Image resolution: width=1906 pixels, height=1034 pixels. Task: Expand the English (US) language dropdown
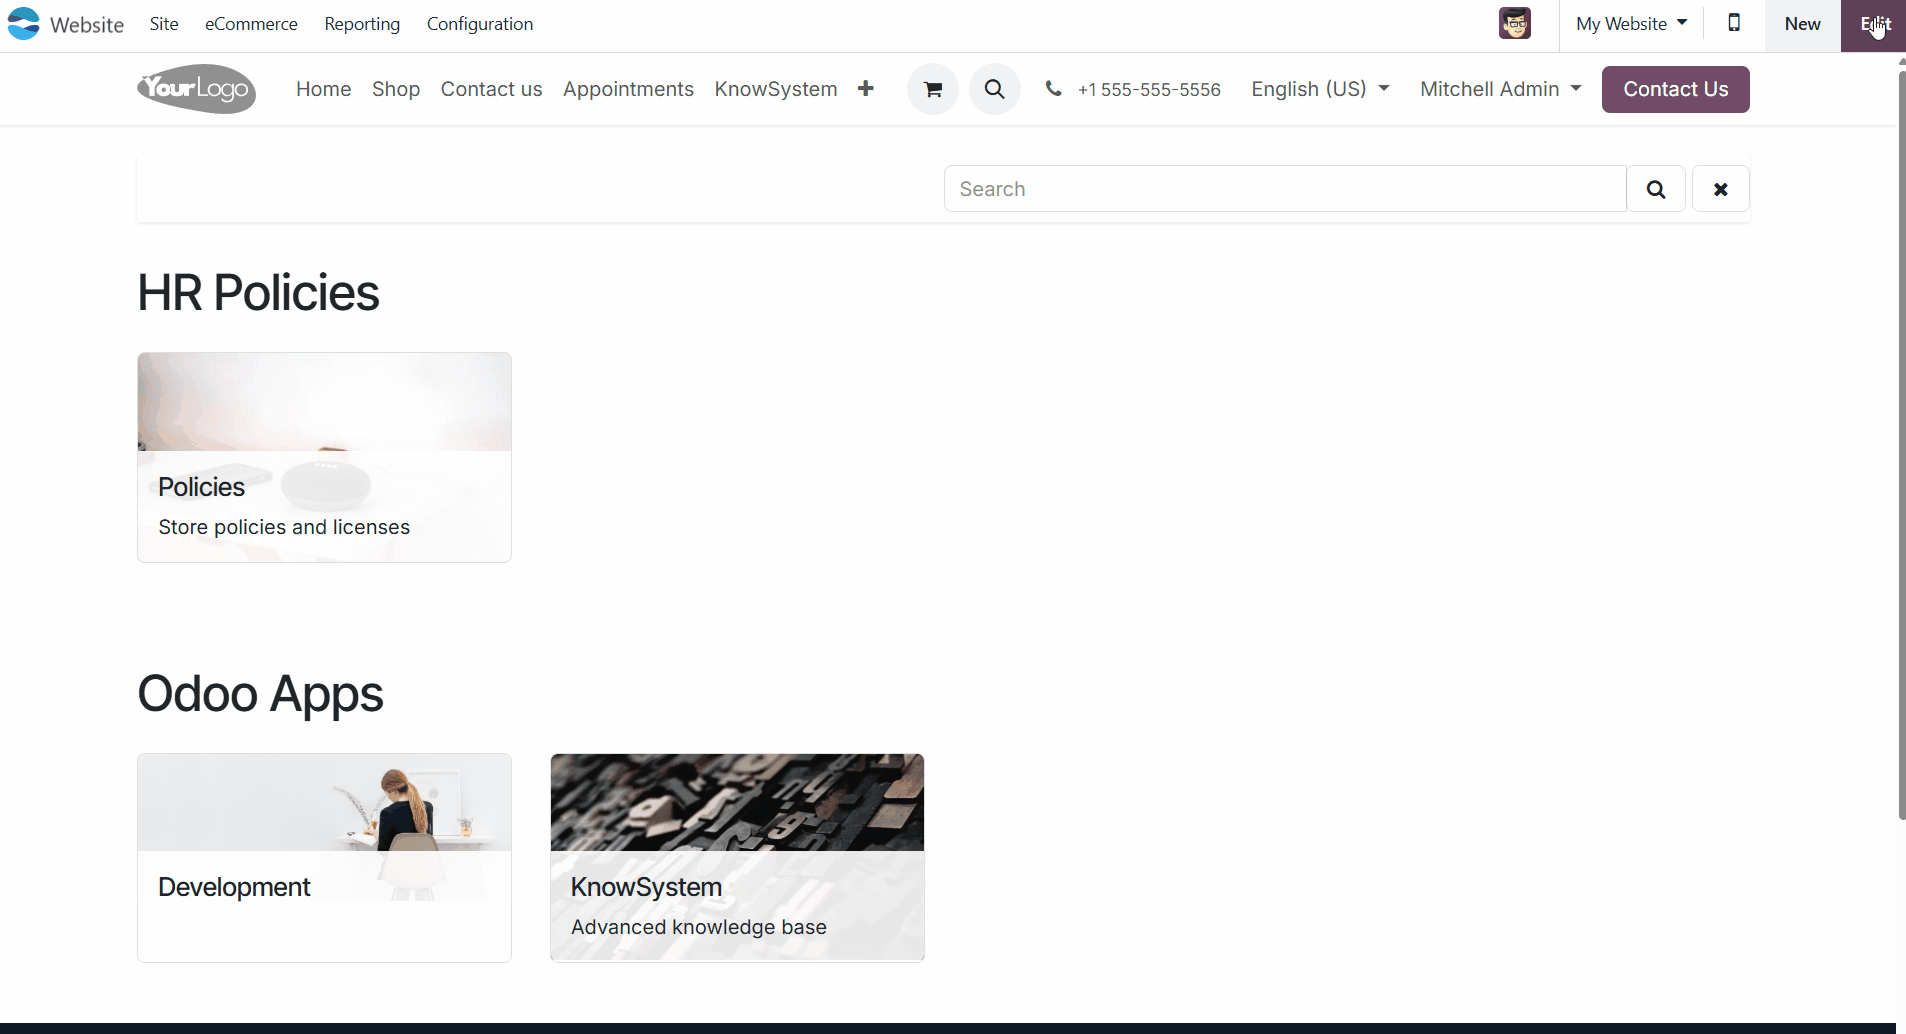point(1320,89)
